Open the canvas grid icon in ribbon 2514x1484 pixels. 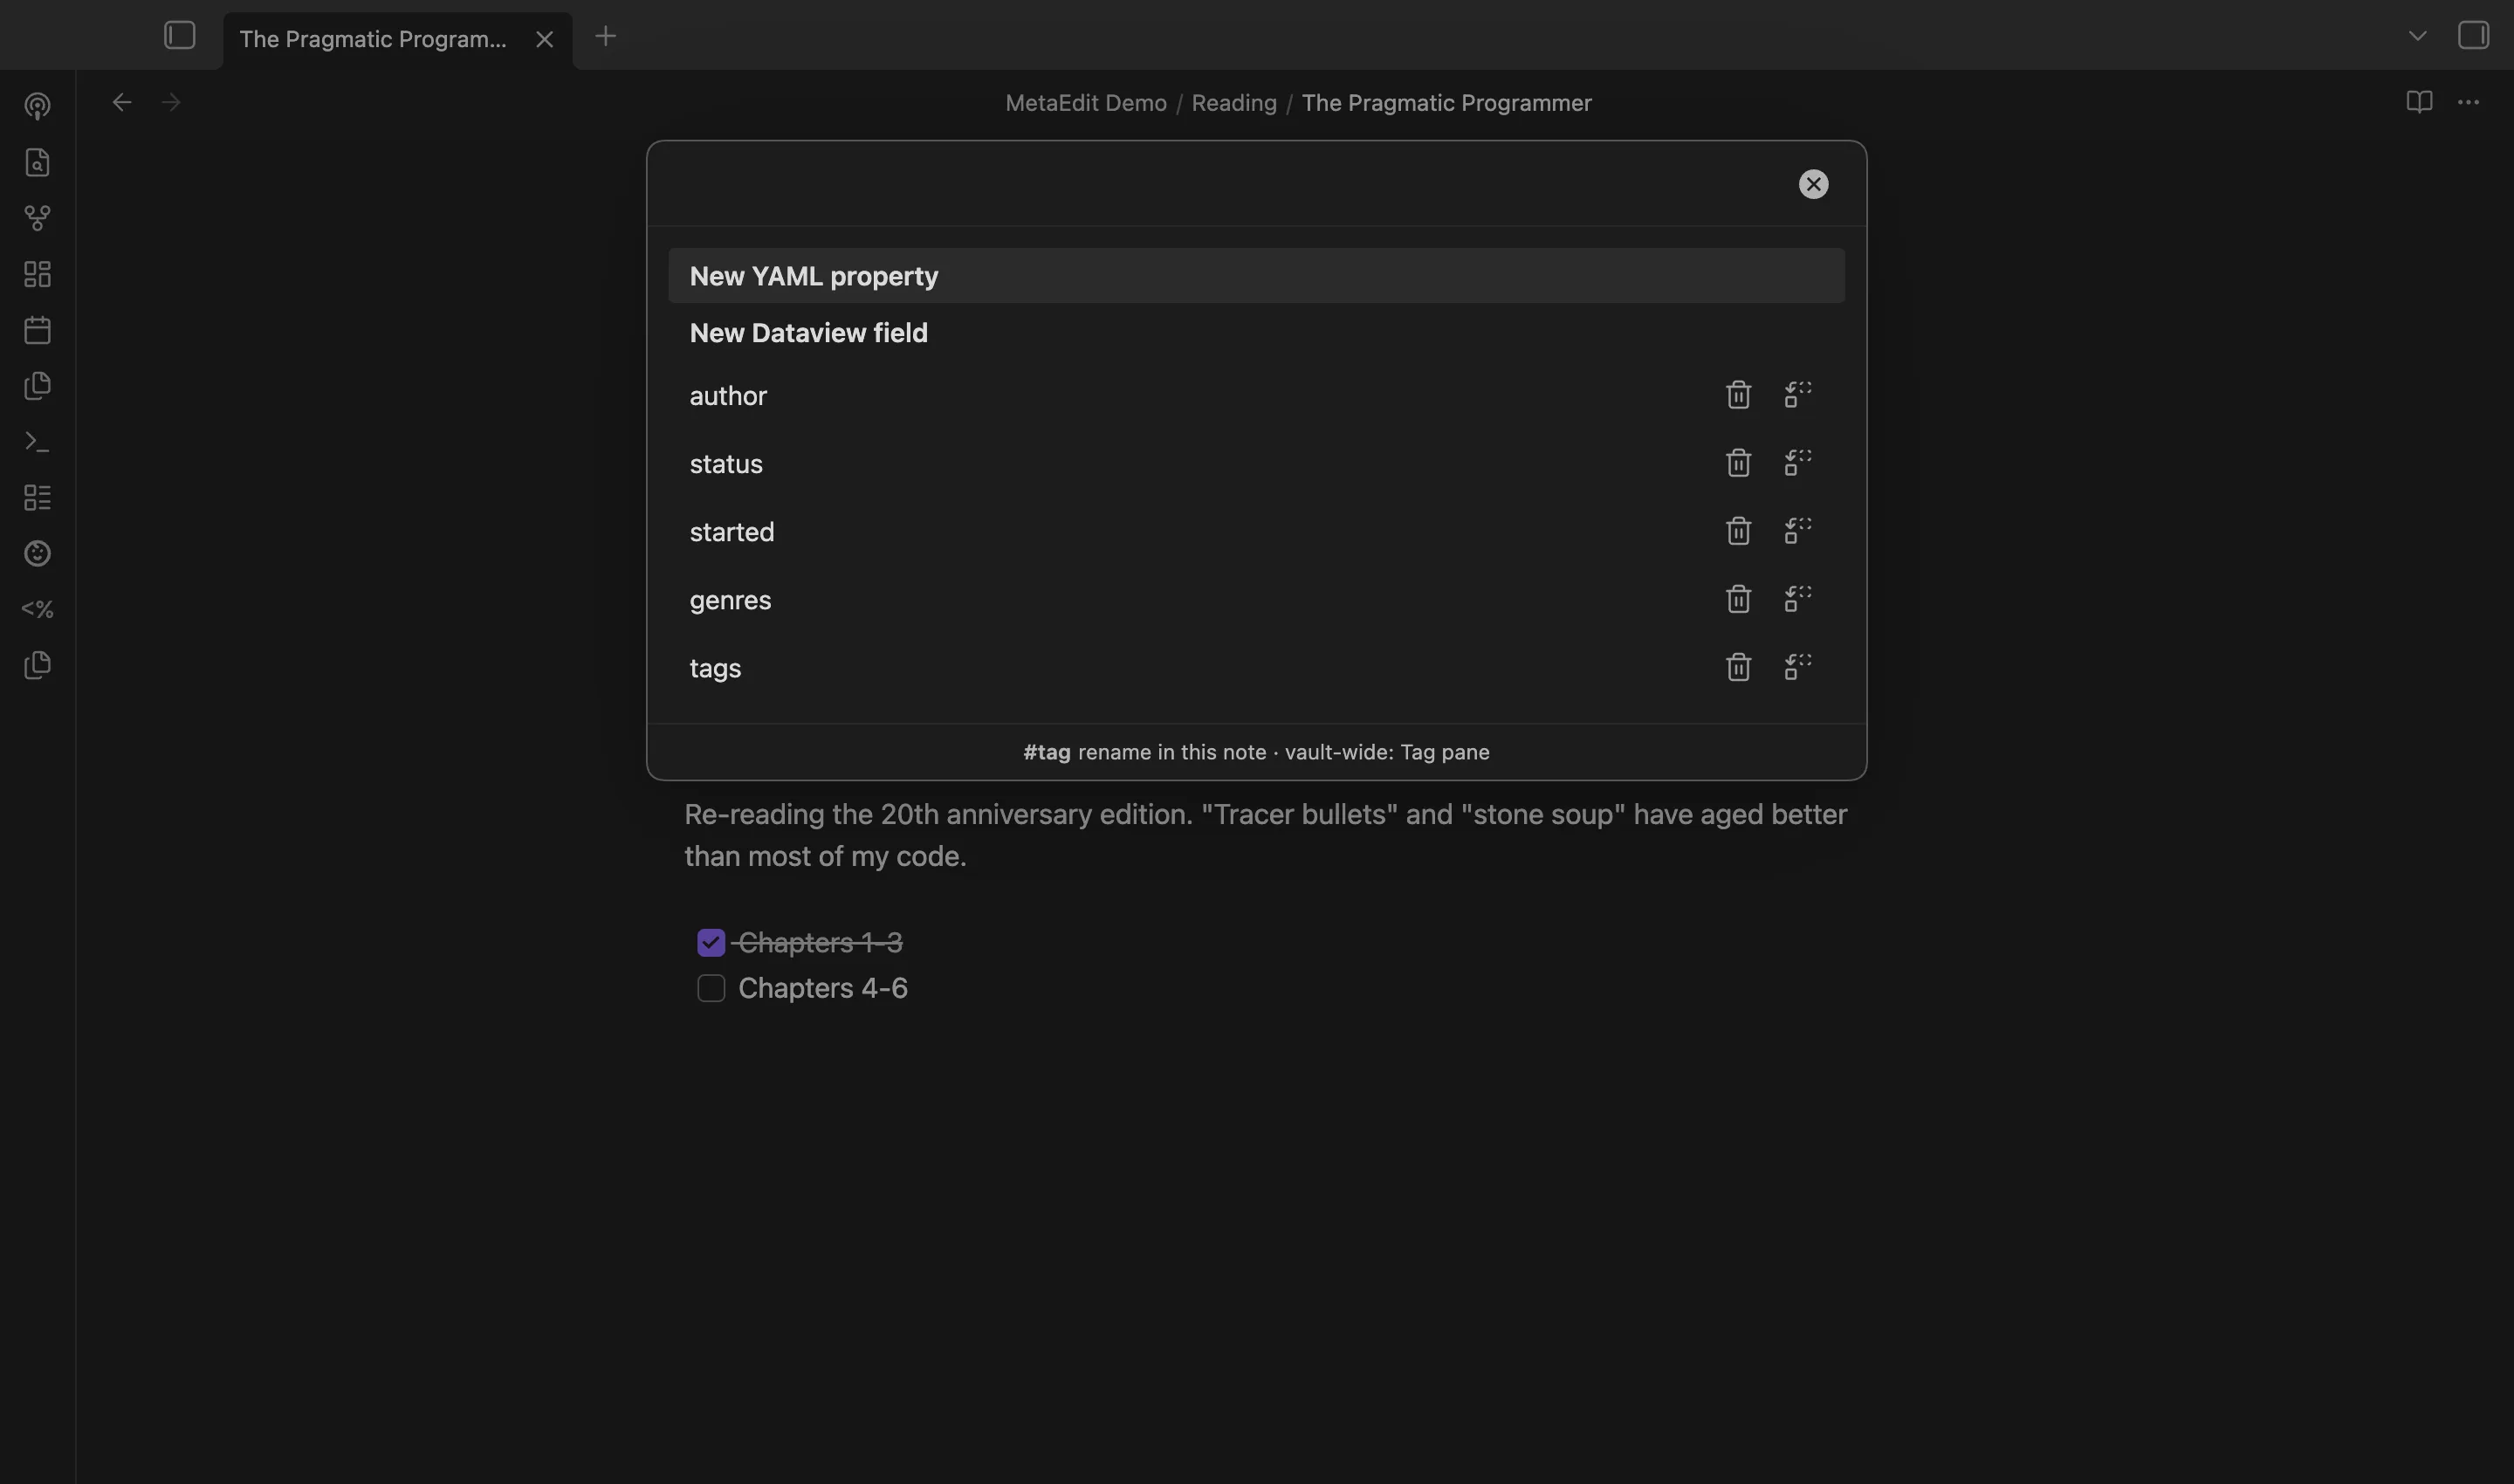coord(37,274)
